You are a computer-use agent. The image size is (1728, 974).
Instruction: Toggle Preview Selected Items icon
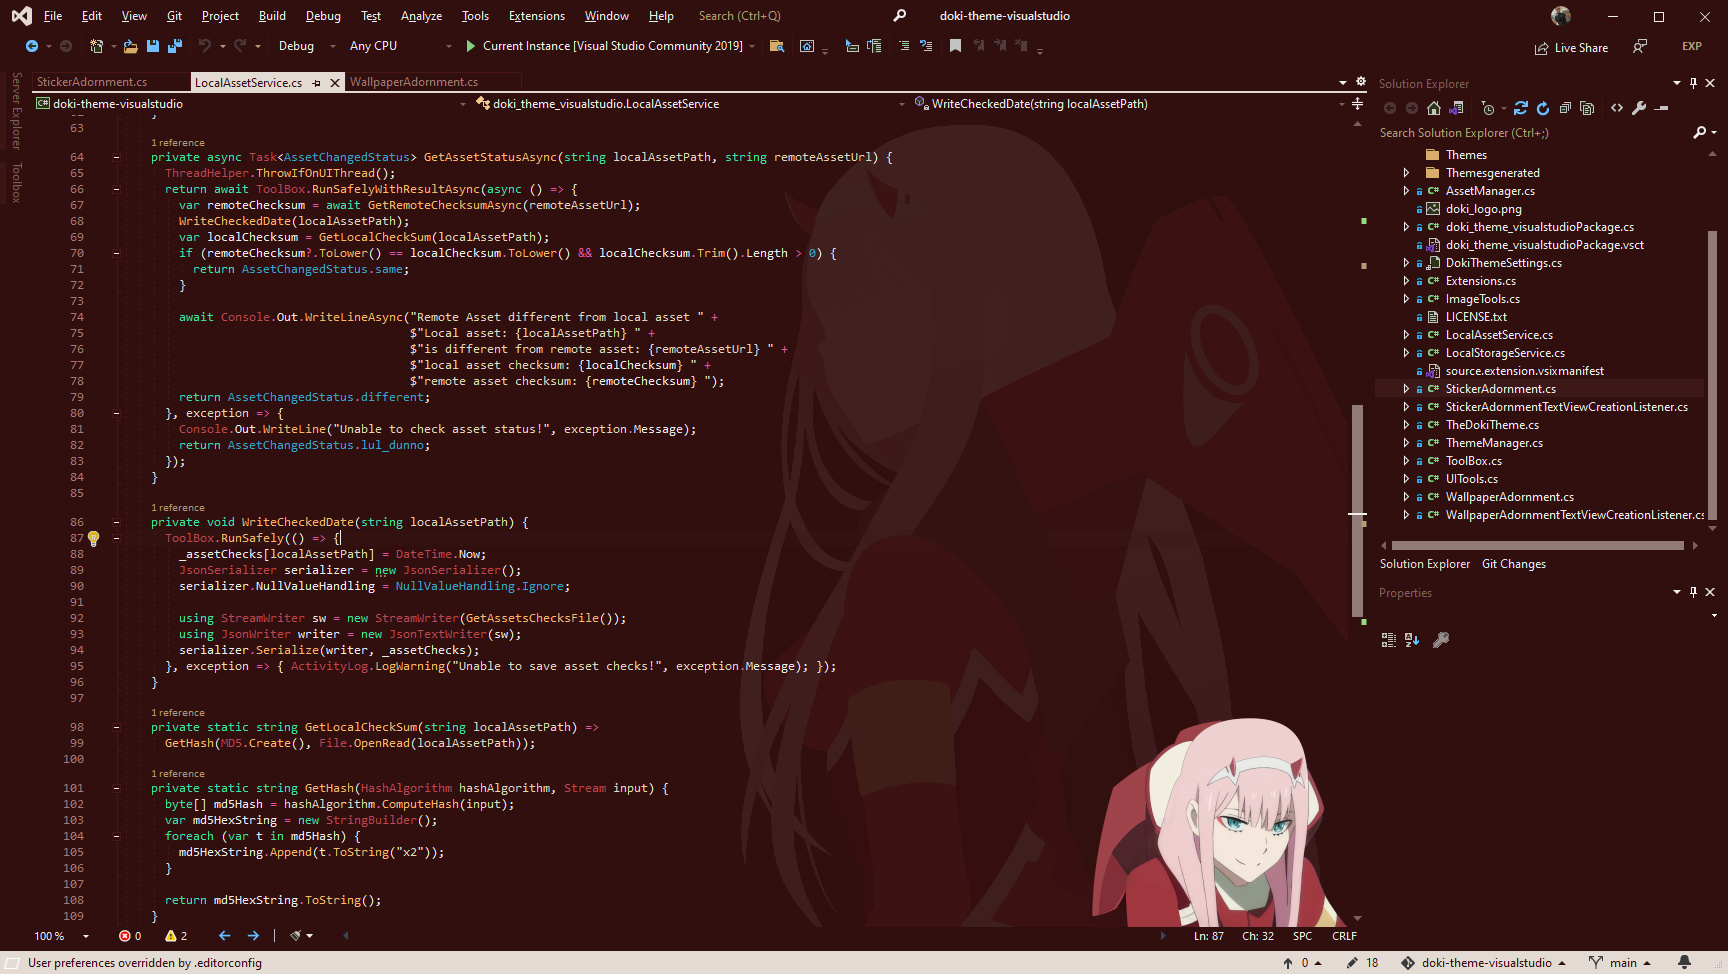coord(1662,108)
